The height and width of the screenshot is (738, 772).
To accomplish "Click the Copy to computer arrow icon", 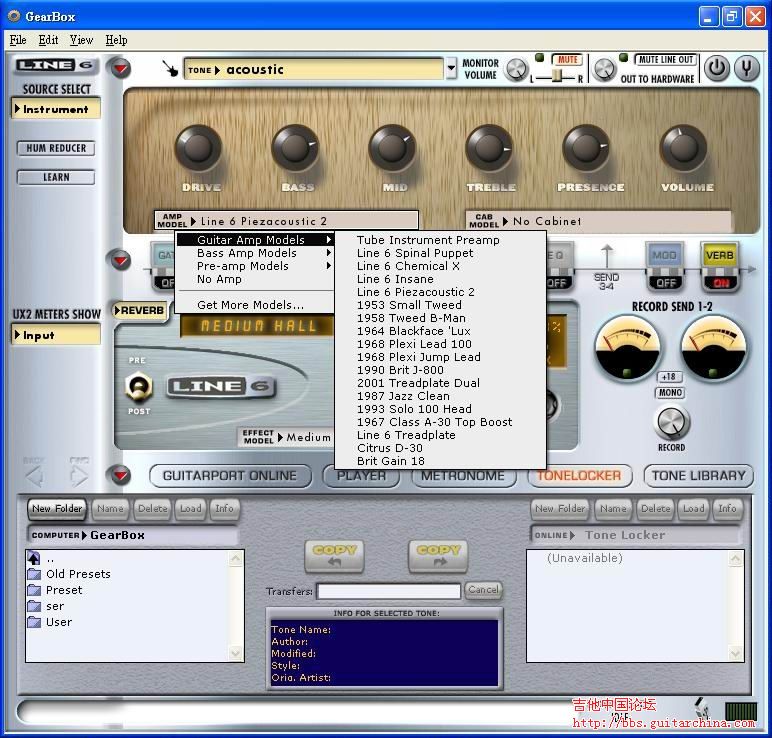I will tap(335, 557).
